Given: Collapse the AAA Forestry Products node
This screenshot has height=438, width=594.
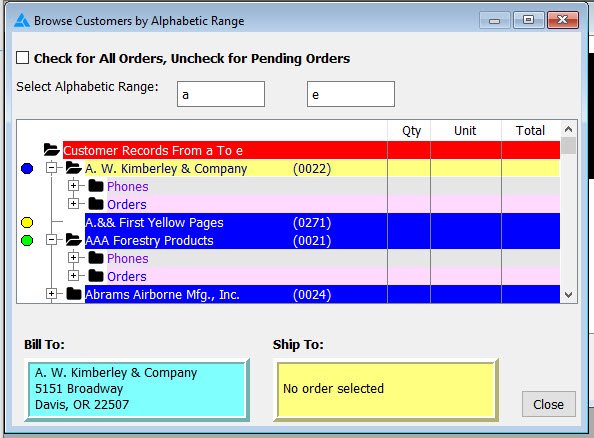Looking at the screenshot, I should tap(52, 239).
